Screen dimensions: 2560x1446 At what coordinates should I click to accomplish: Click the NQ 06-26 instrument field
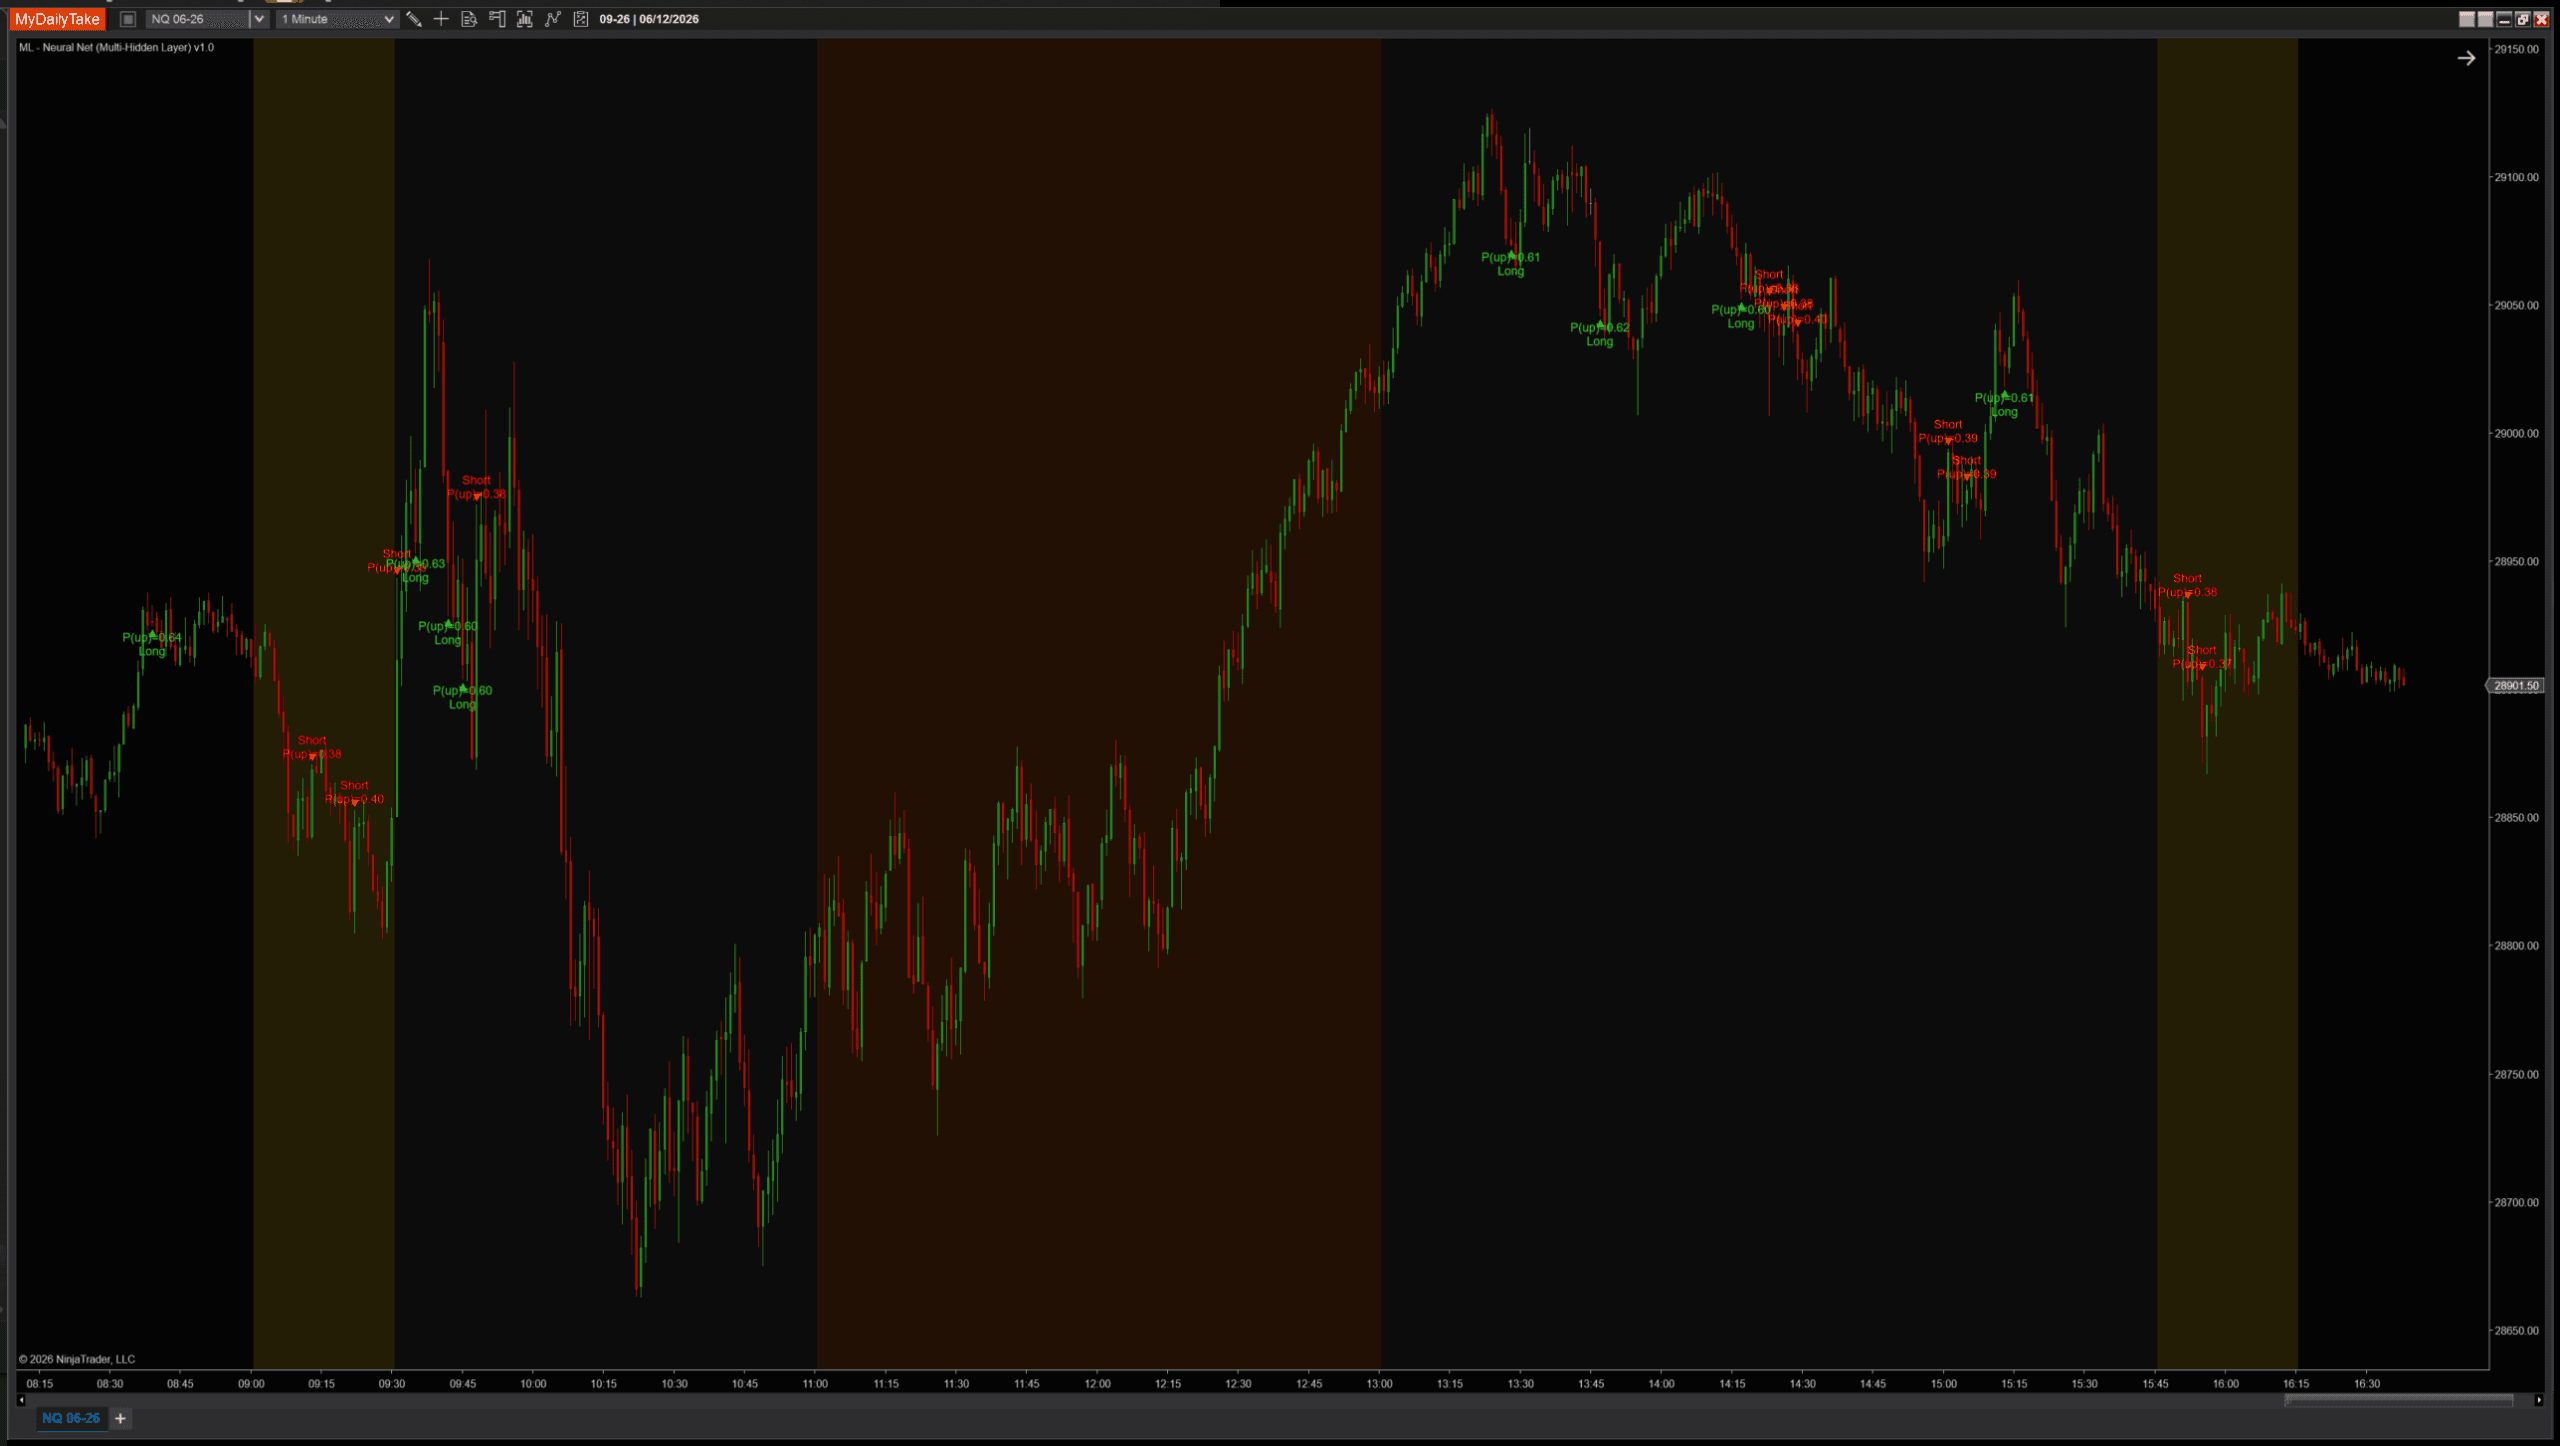pos(198,19)
